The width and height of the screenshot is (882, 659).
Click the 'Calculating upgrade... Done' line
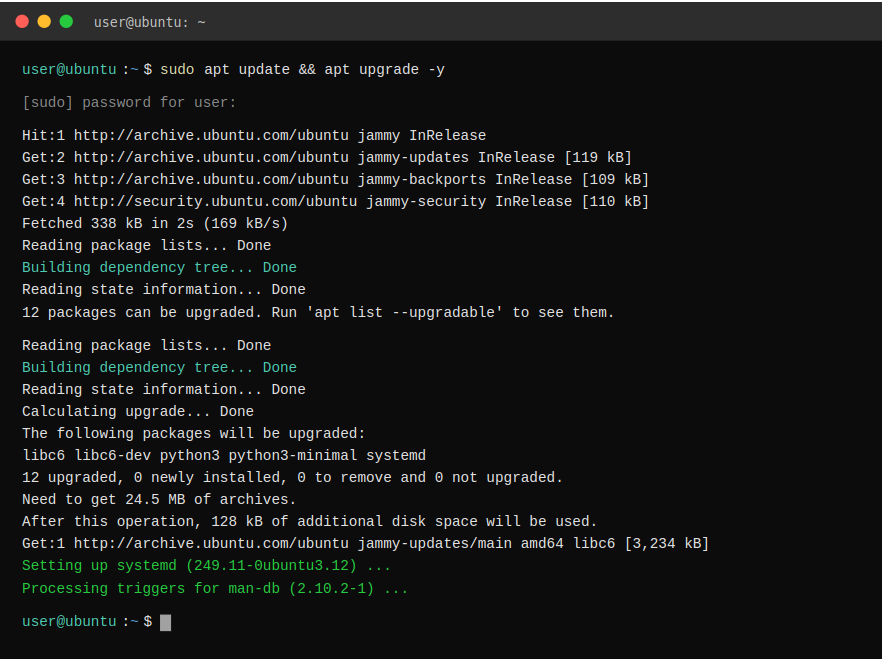138,411
